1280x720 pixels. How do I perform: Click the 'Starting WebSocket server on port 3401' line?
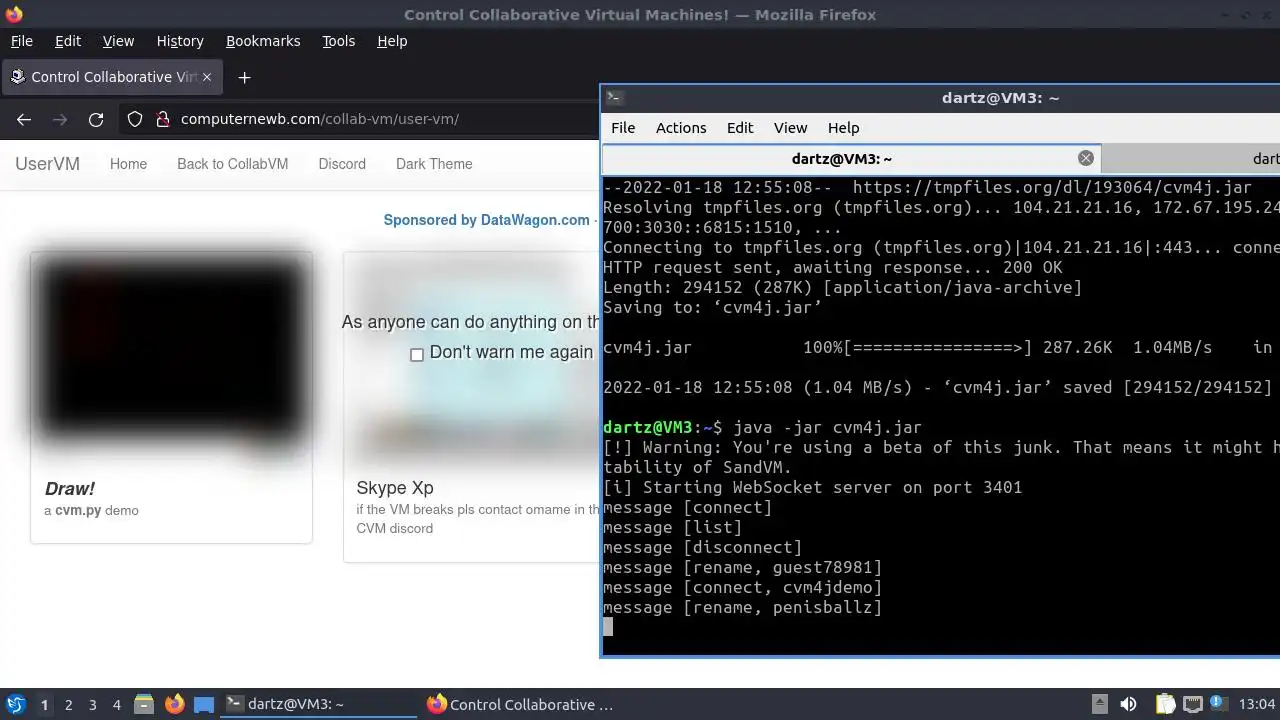click(x=813, y=487)
